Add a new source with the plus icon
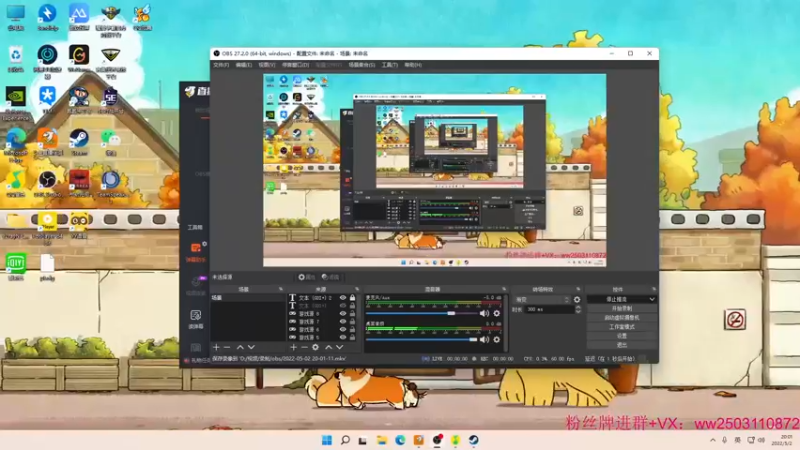 click(293, 347)
